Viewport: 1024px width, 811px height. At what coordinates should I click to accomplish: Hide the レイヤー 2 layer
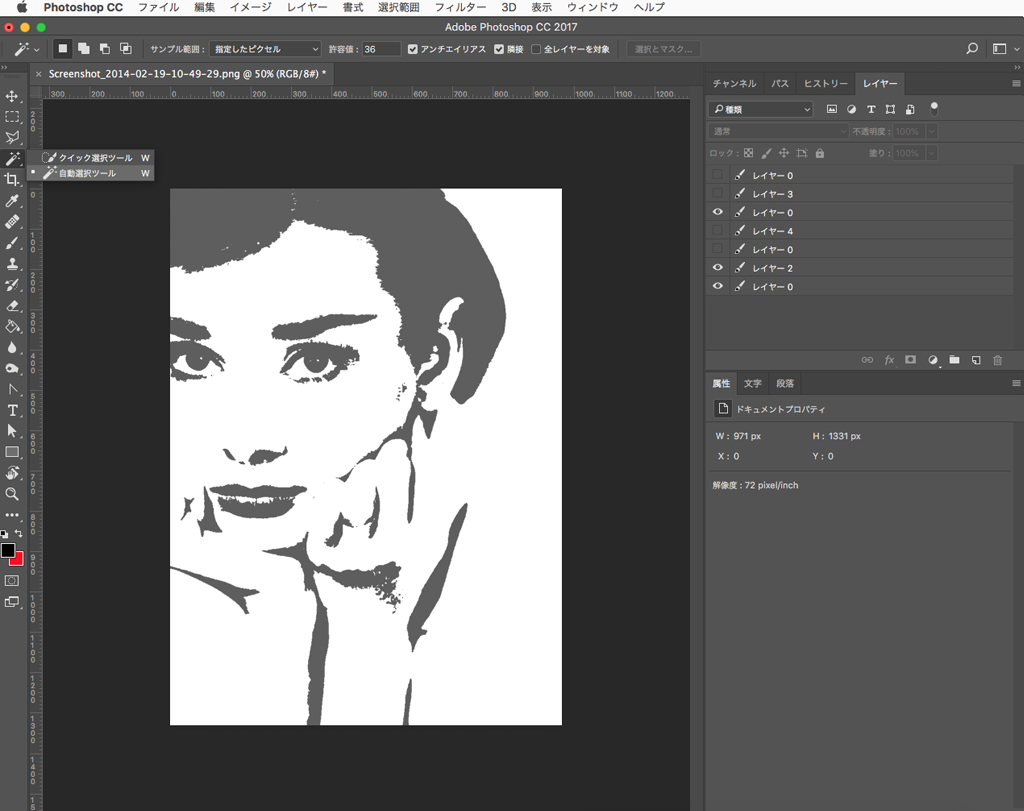point(718,268)
